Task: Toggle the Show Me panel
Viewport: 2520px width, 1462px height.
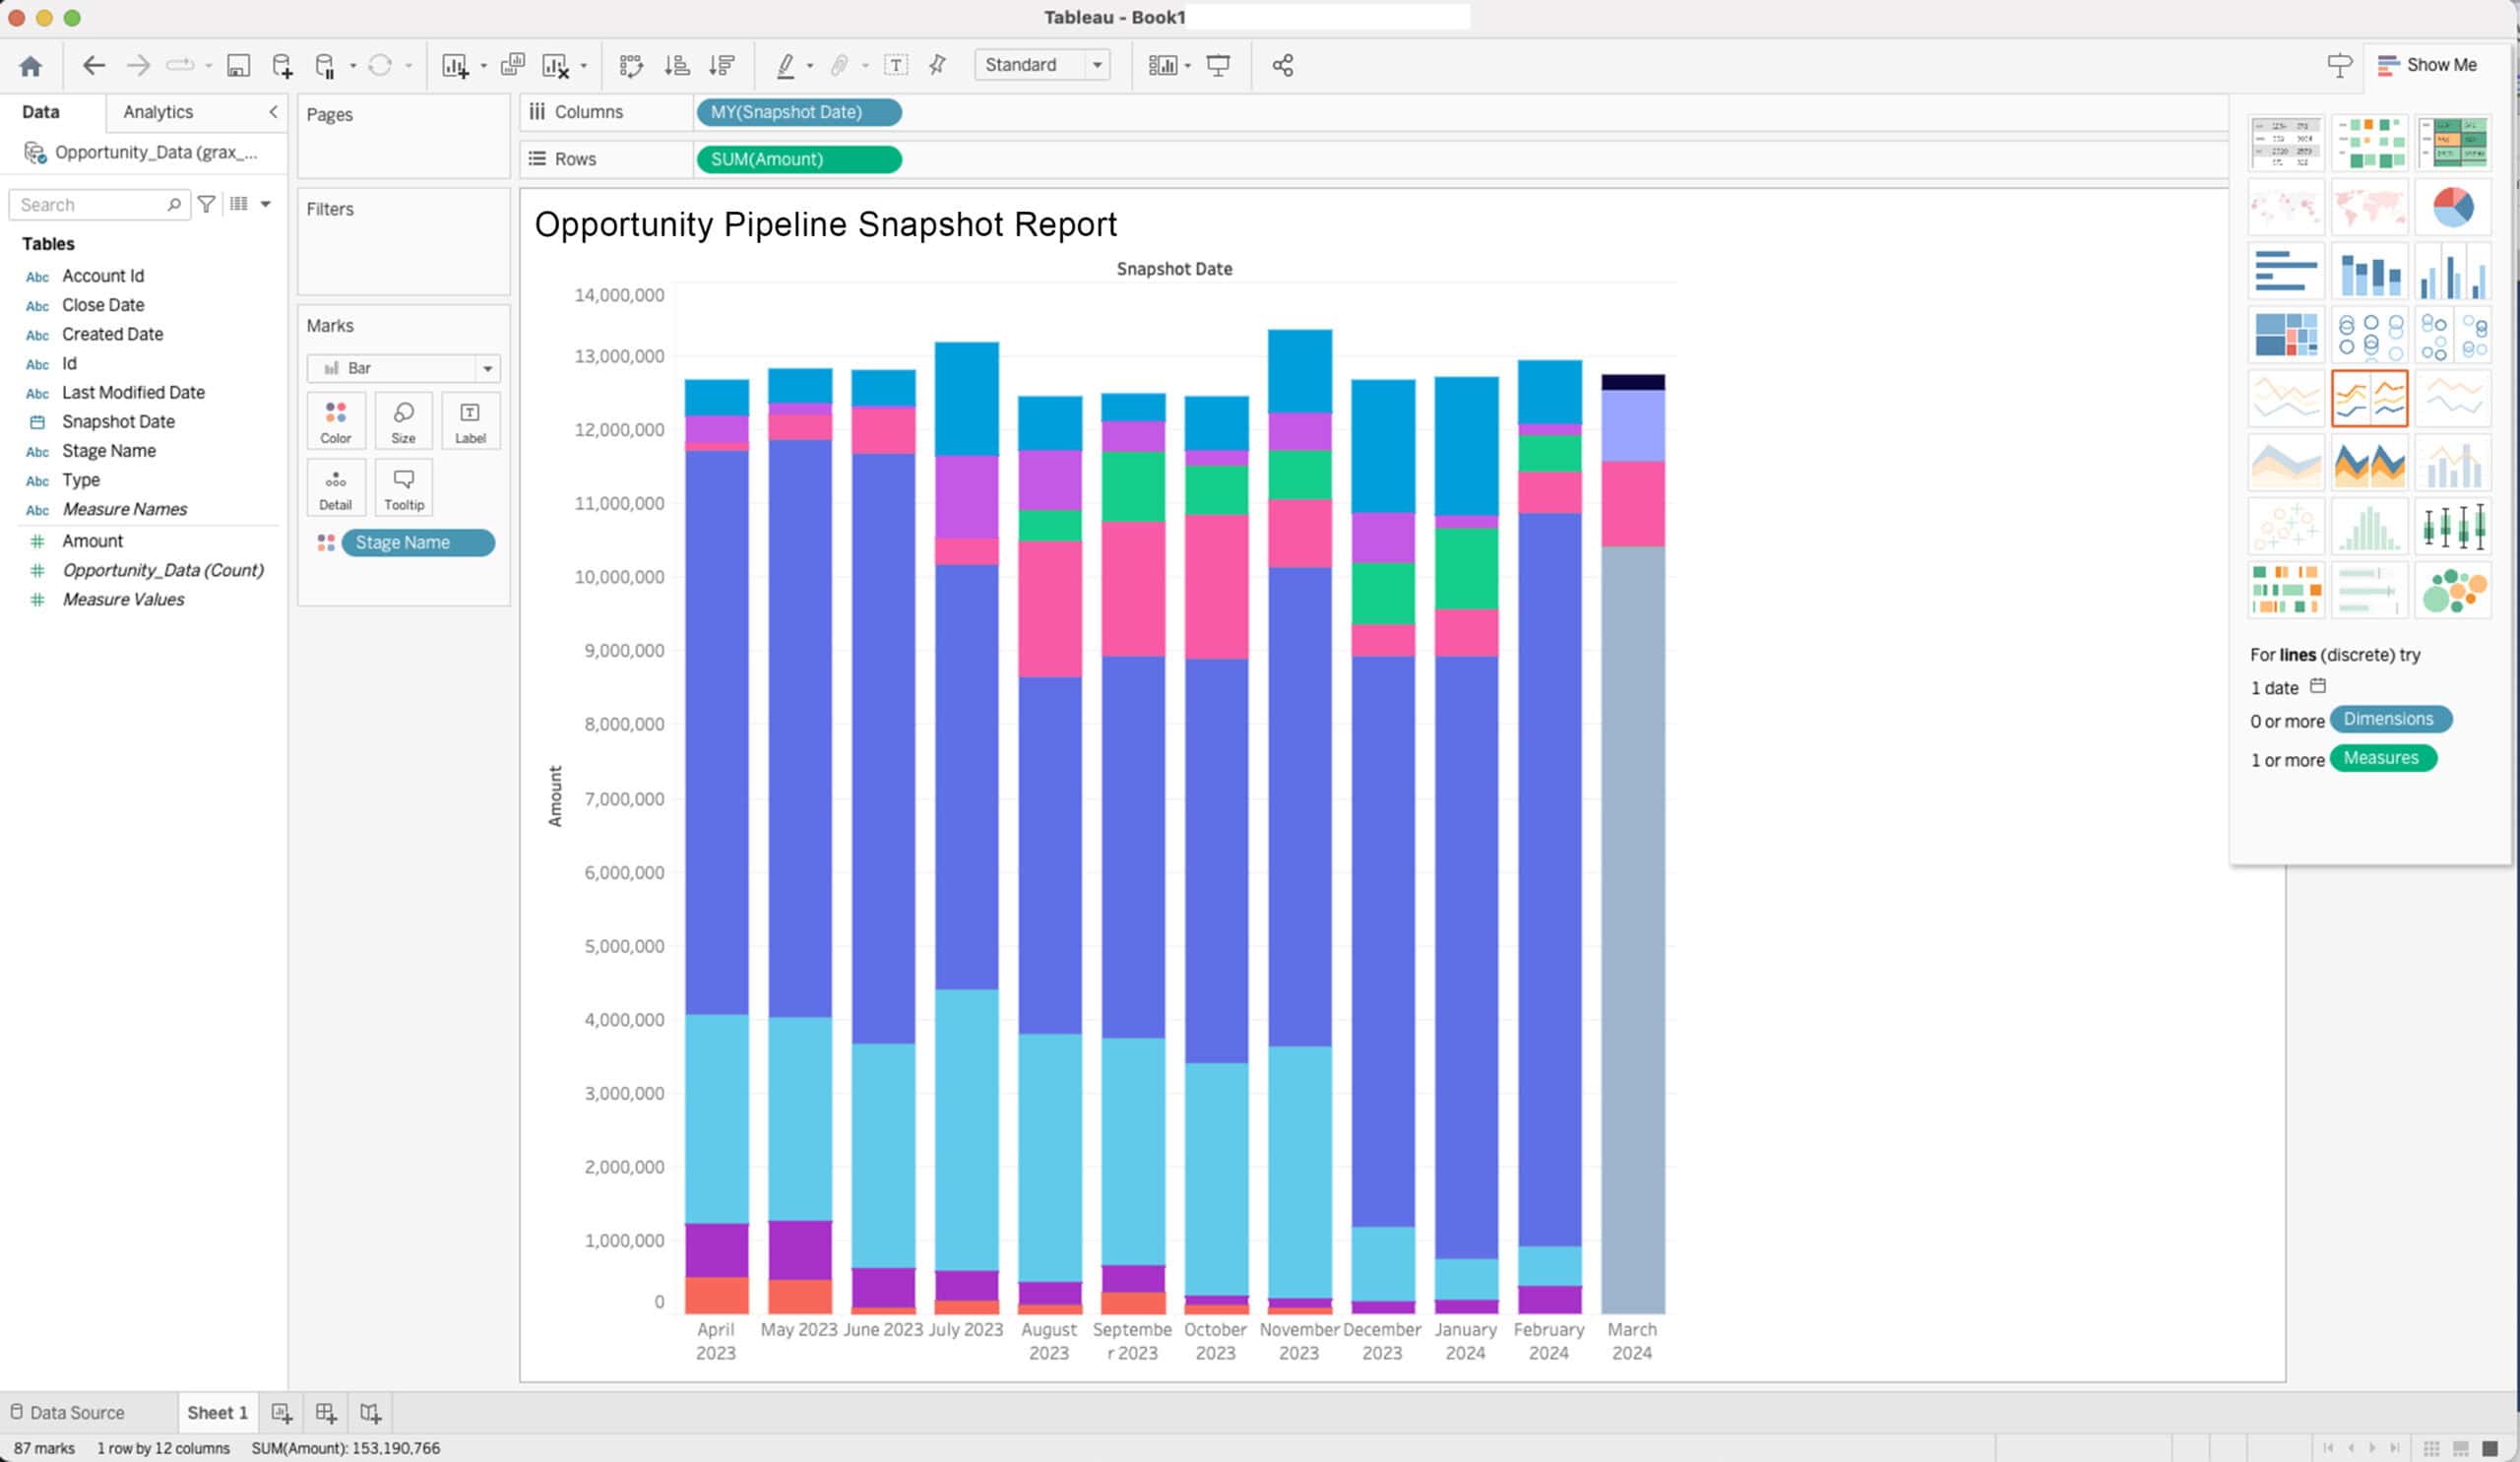Action: click(2429, 65)
